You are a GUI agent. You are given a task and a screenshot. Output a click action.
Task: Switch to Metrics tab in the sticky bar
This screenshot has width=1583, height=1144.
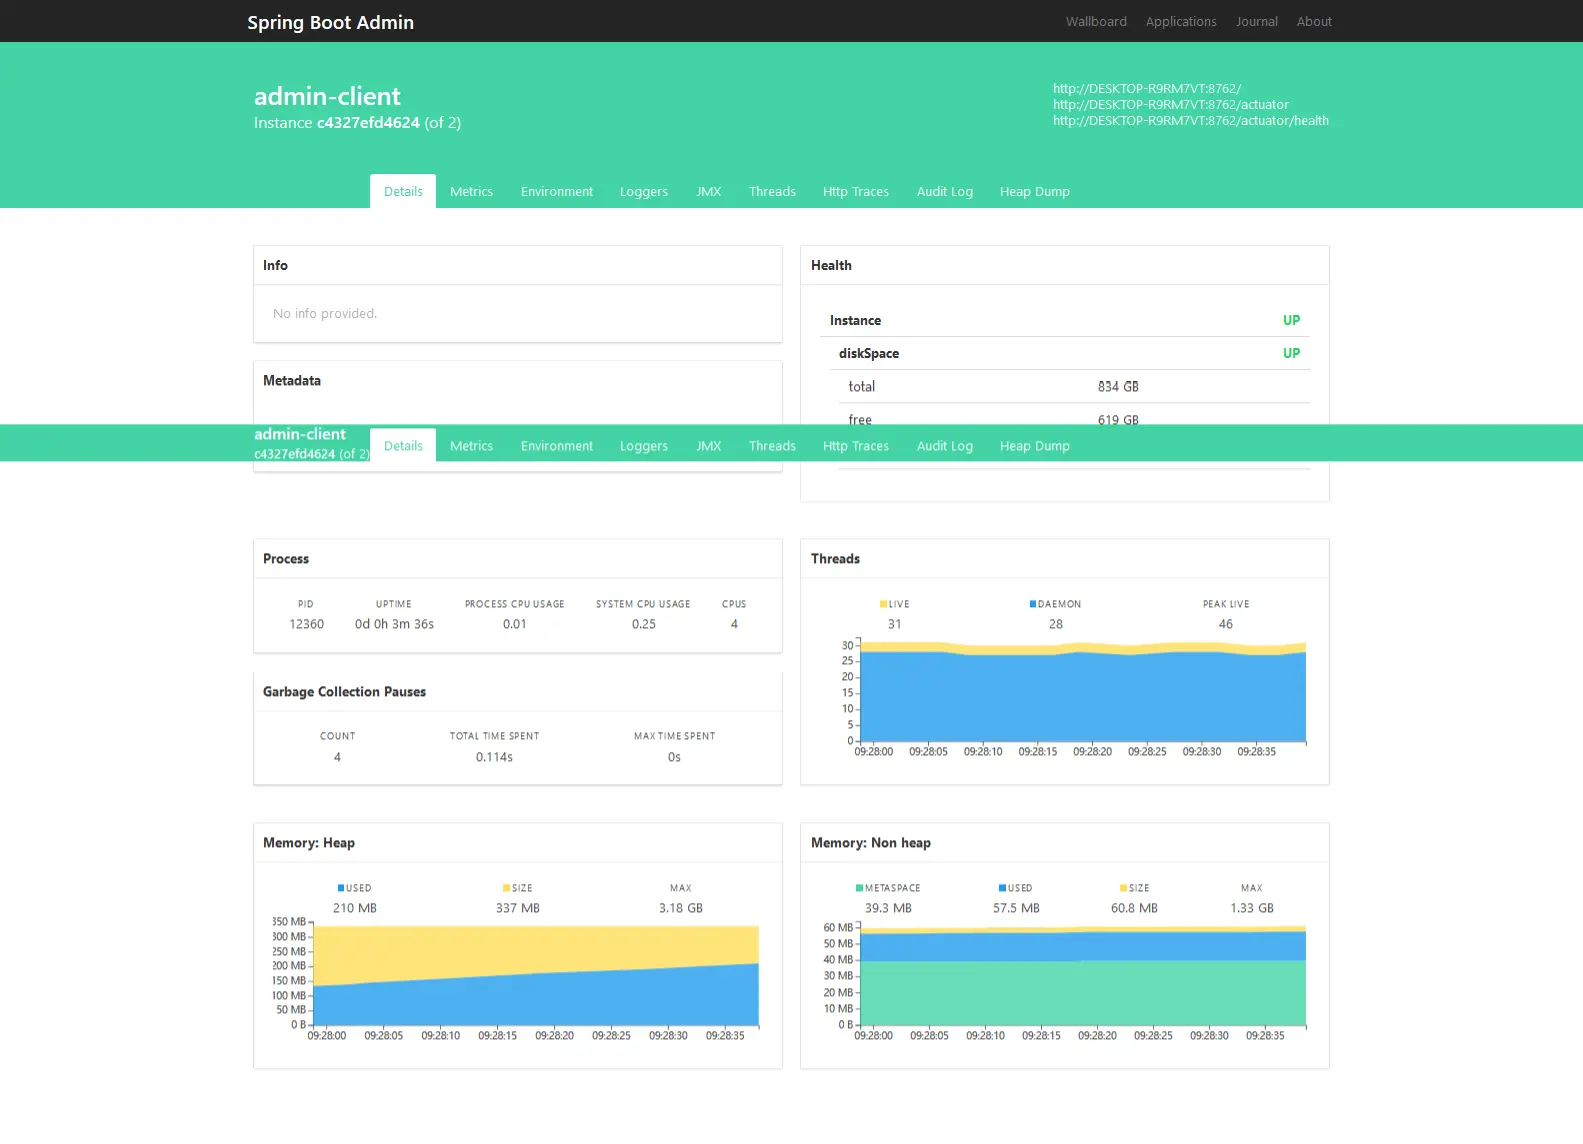tap(471, 445)
